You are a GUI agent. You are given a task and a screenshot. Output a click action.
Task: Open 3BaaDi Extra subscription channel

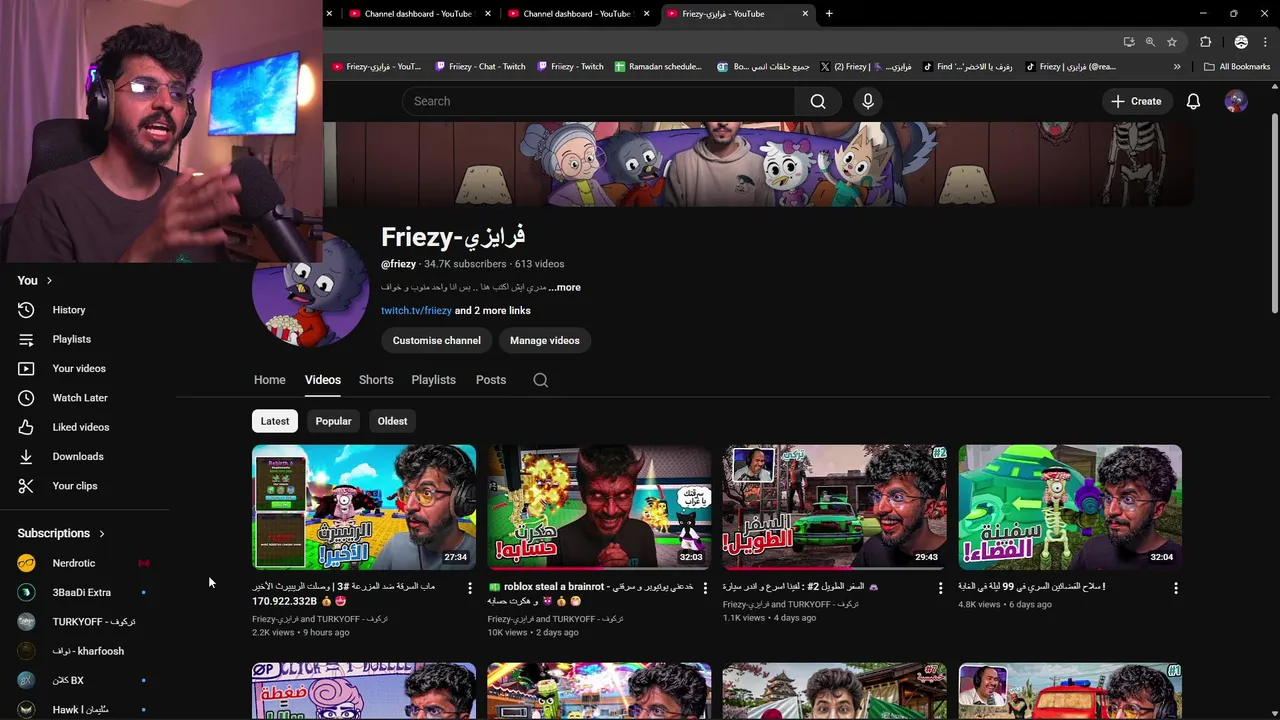point(84,592)
